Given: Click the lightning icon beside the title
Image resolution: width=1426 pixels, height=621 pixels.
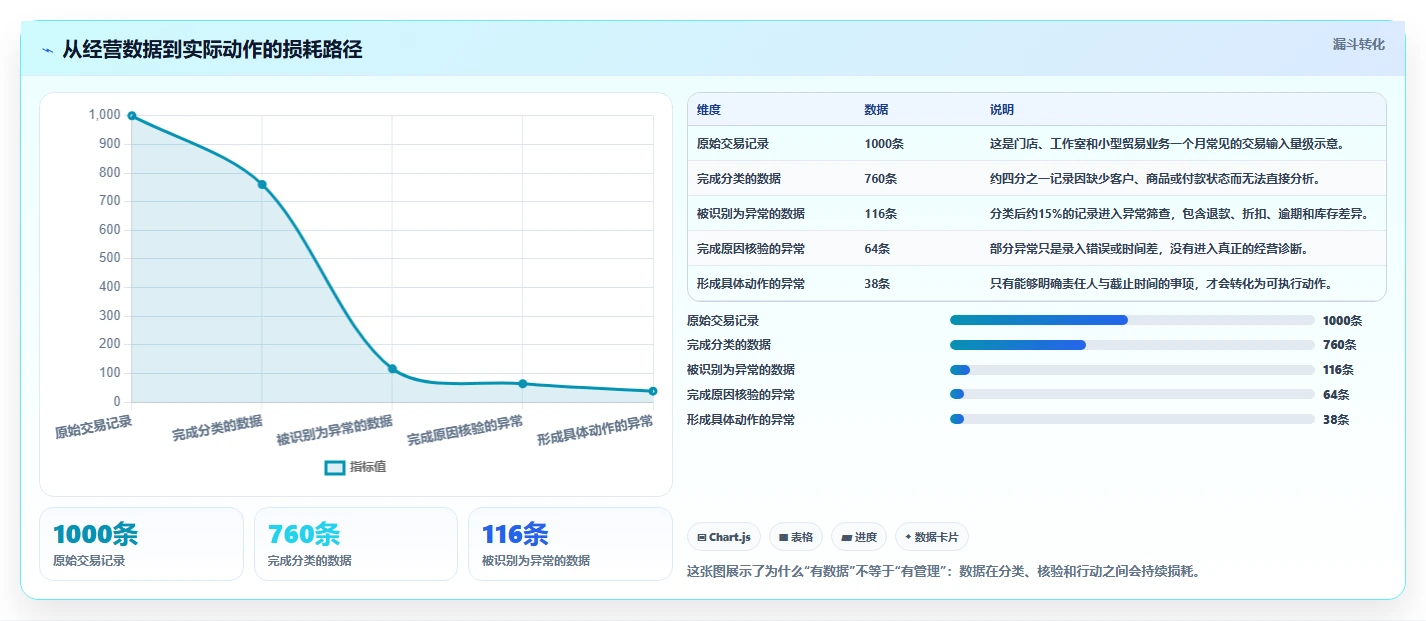Looking at the screenshot, I should [48, 50].
